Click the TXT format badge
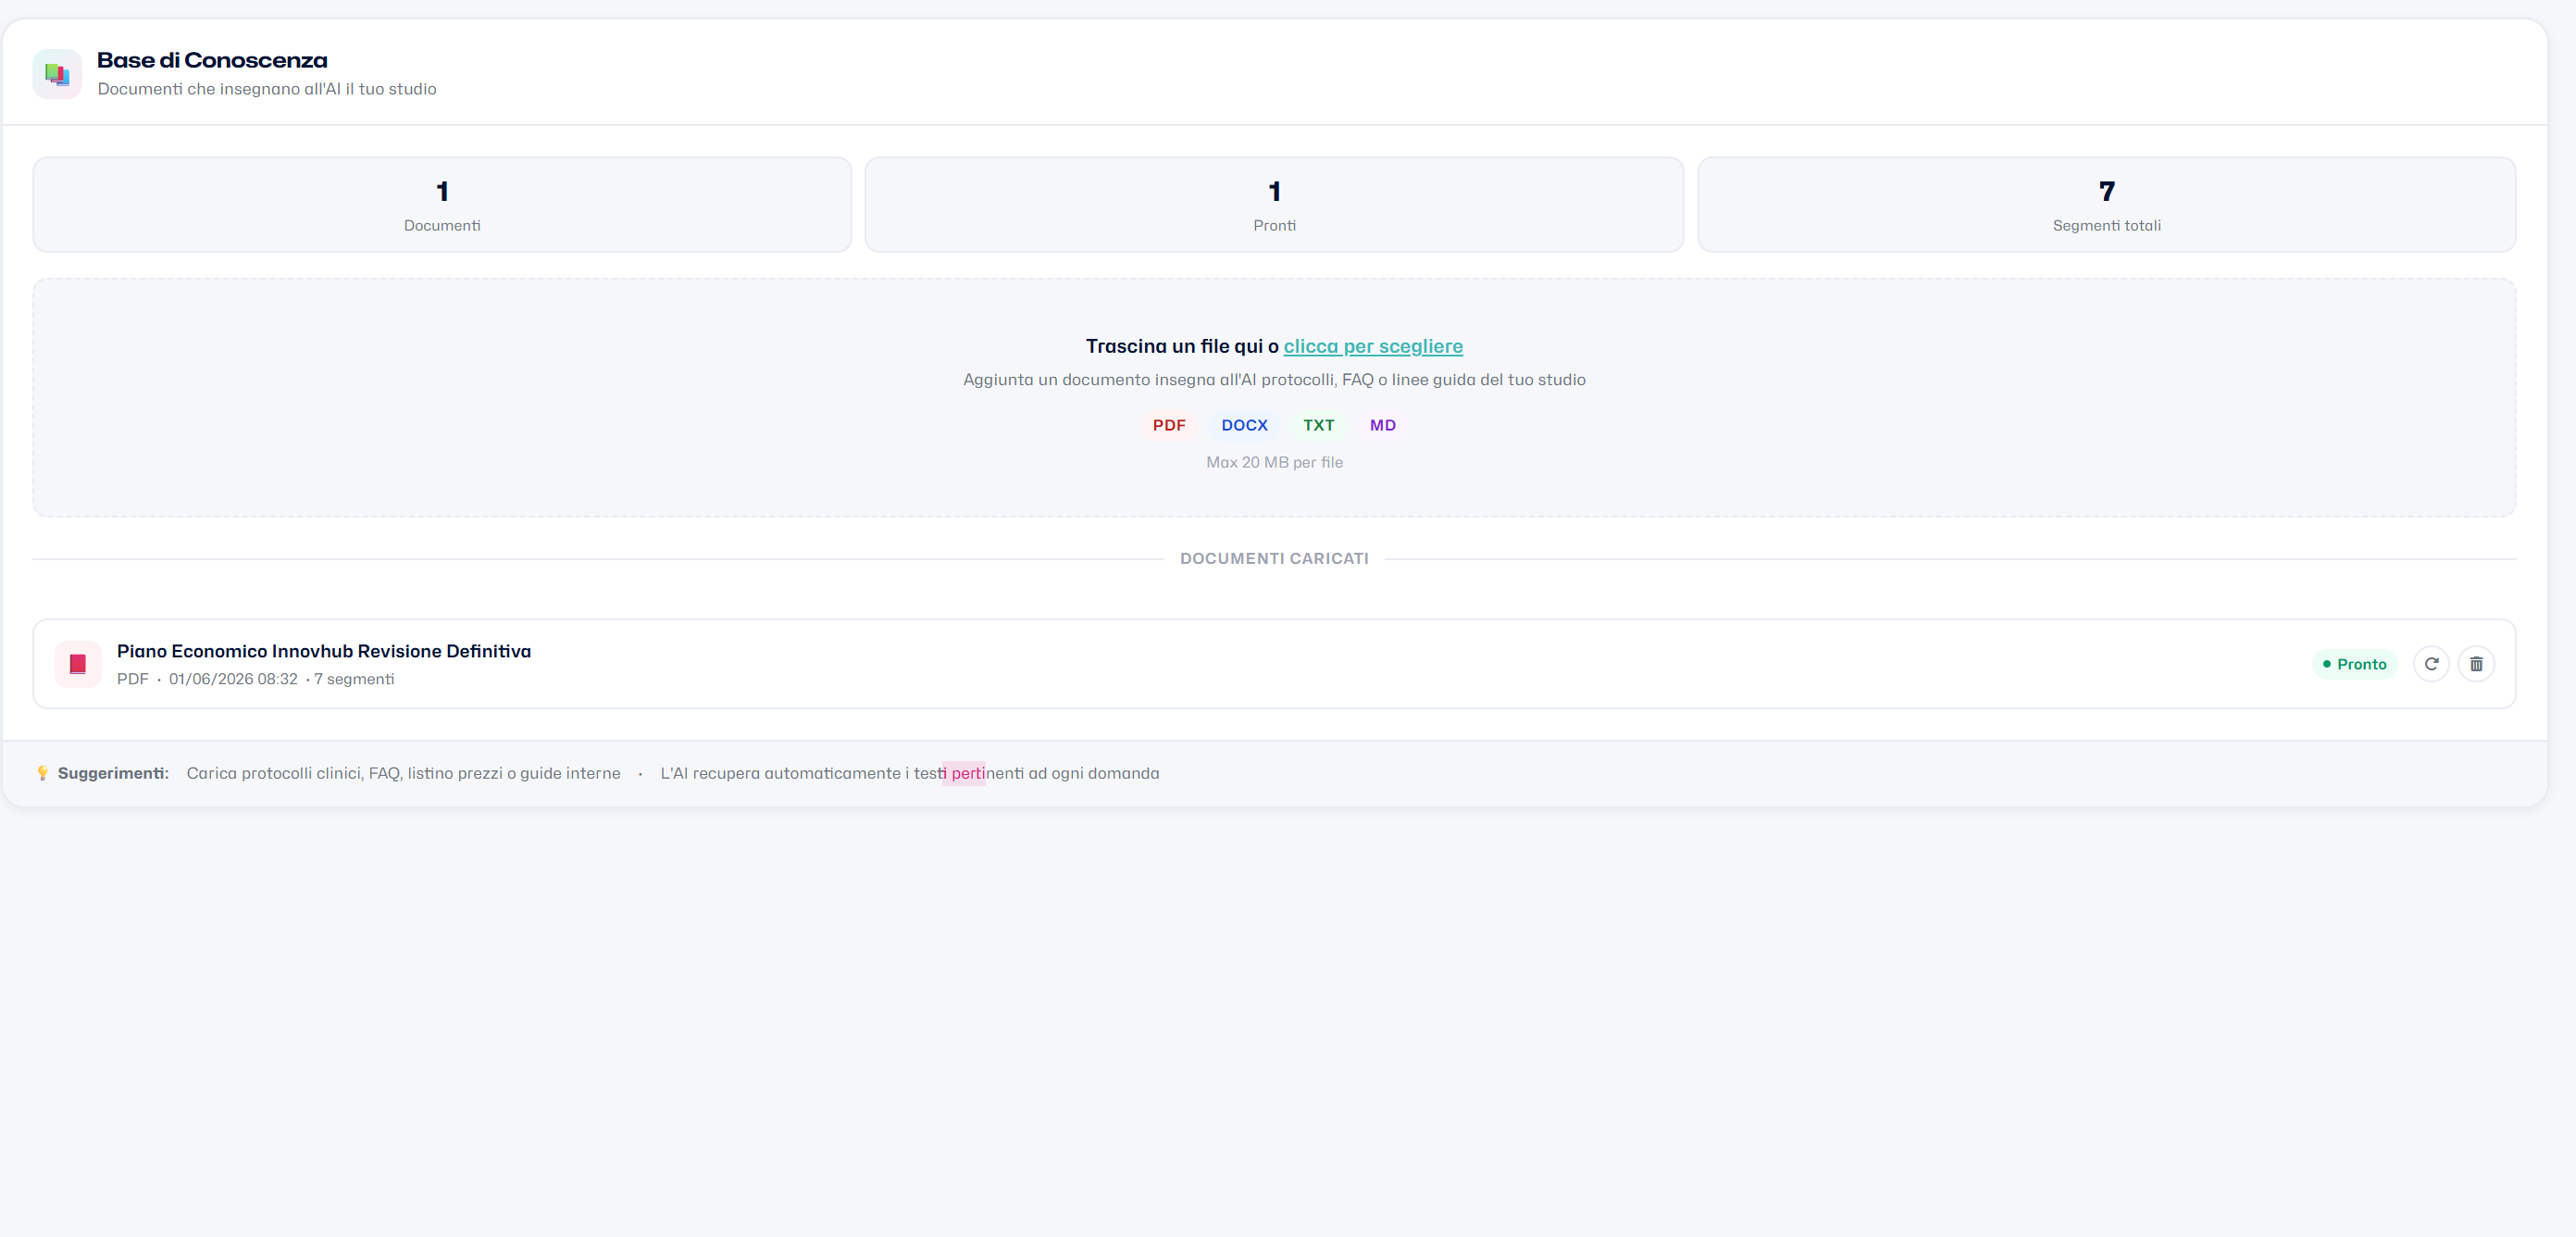This screenshot has height=1237, width=2576. tap(1318, 425)
